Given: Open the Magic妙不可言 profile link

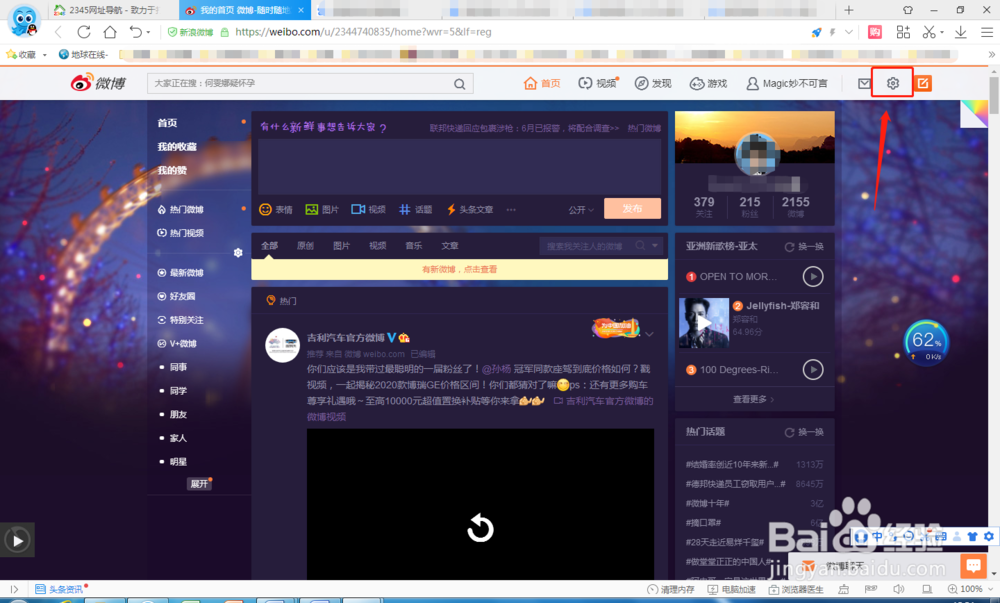Looking at the screenshot, I should [787, 84].
